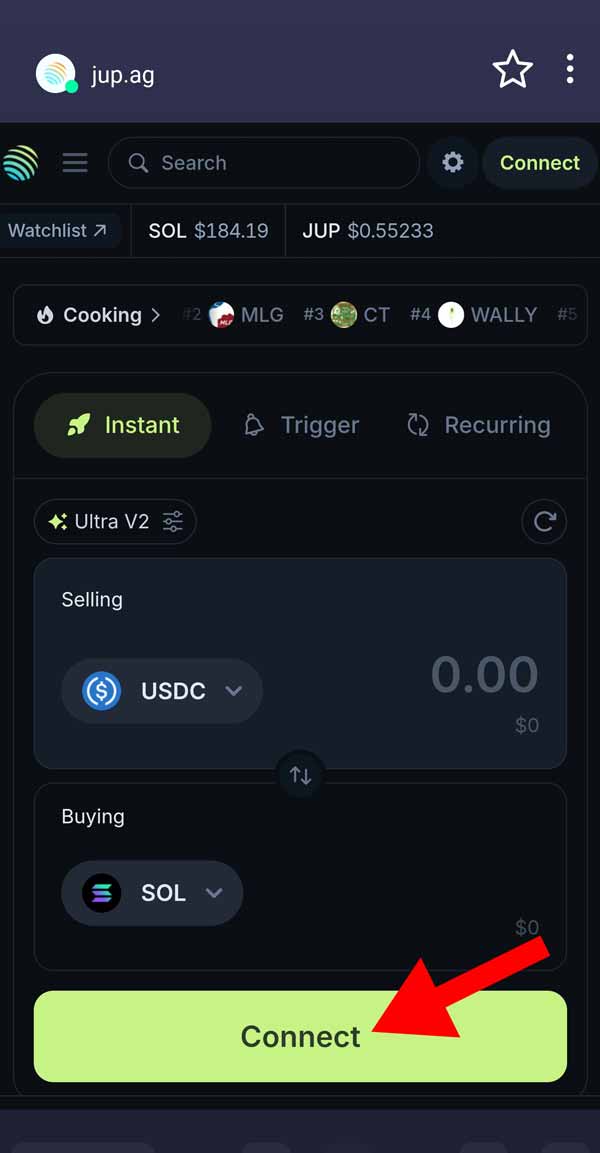Select the CT trending token
Image resolution: width=600 pixels, height=1153 pixels.
(x=361, y=315)
